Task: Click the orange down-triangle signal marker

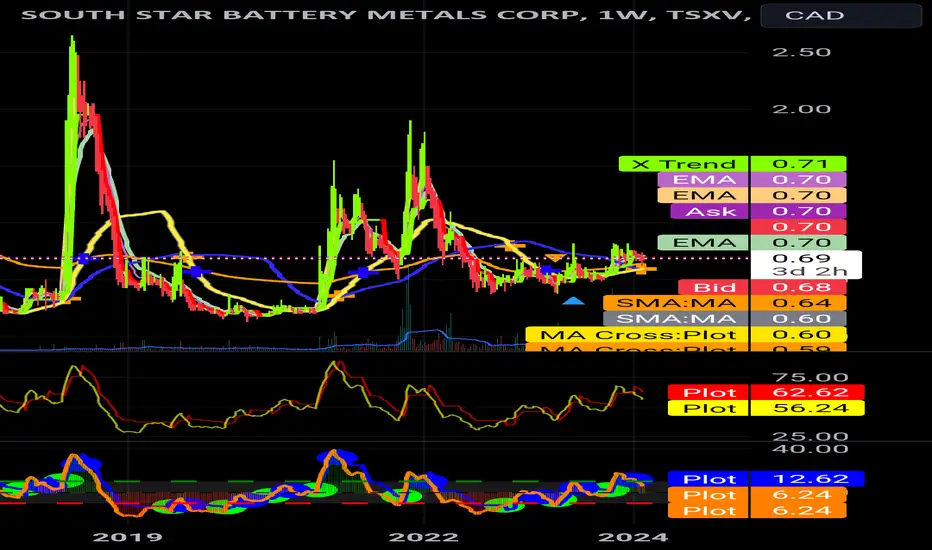Action: (554, 258)
